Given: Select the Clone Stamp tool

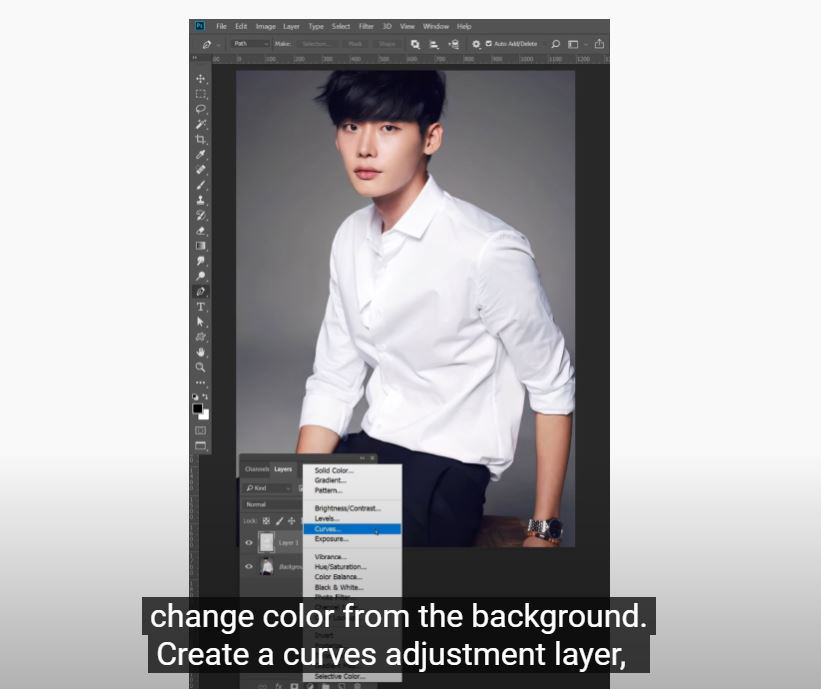Looking at the screenshot, I should point(201,200).
